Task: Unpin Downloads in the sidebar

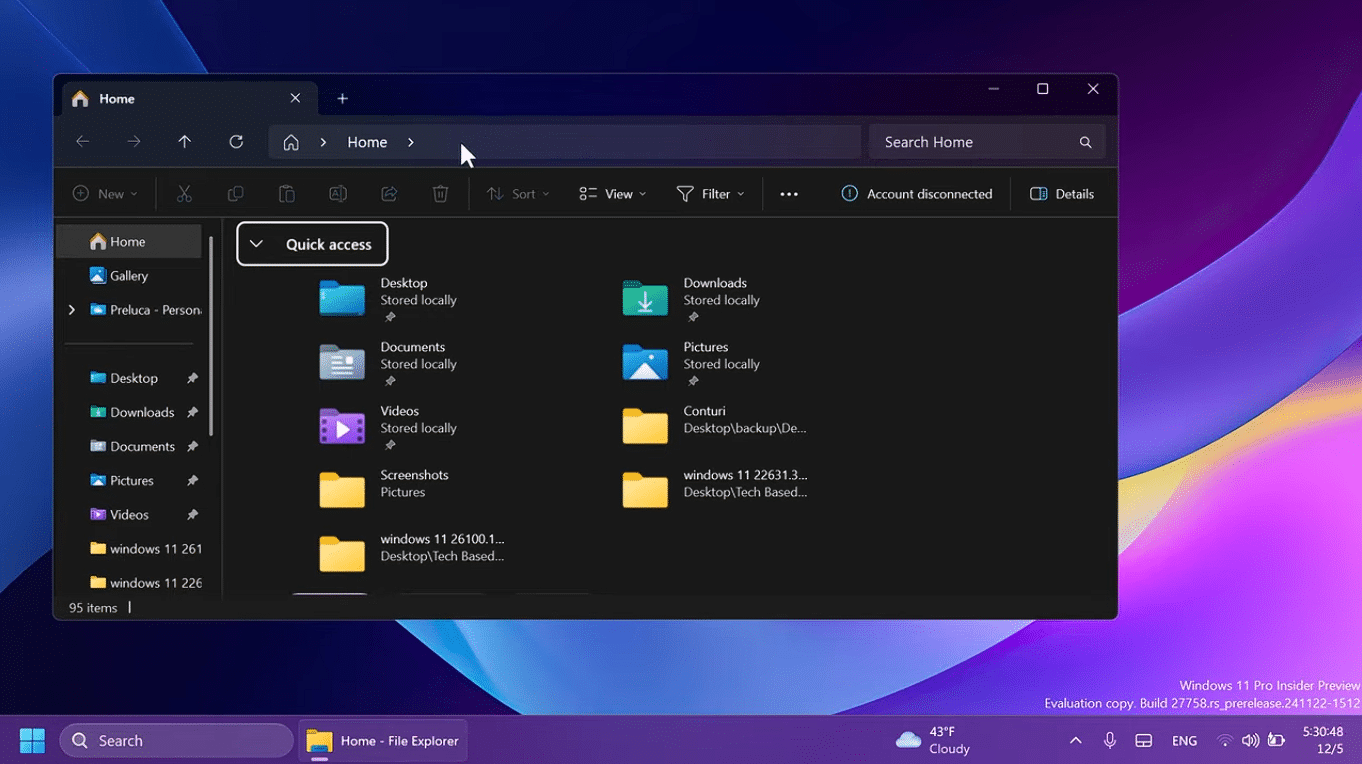Action: 192,412
